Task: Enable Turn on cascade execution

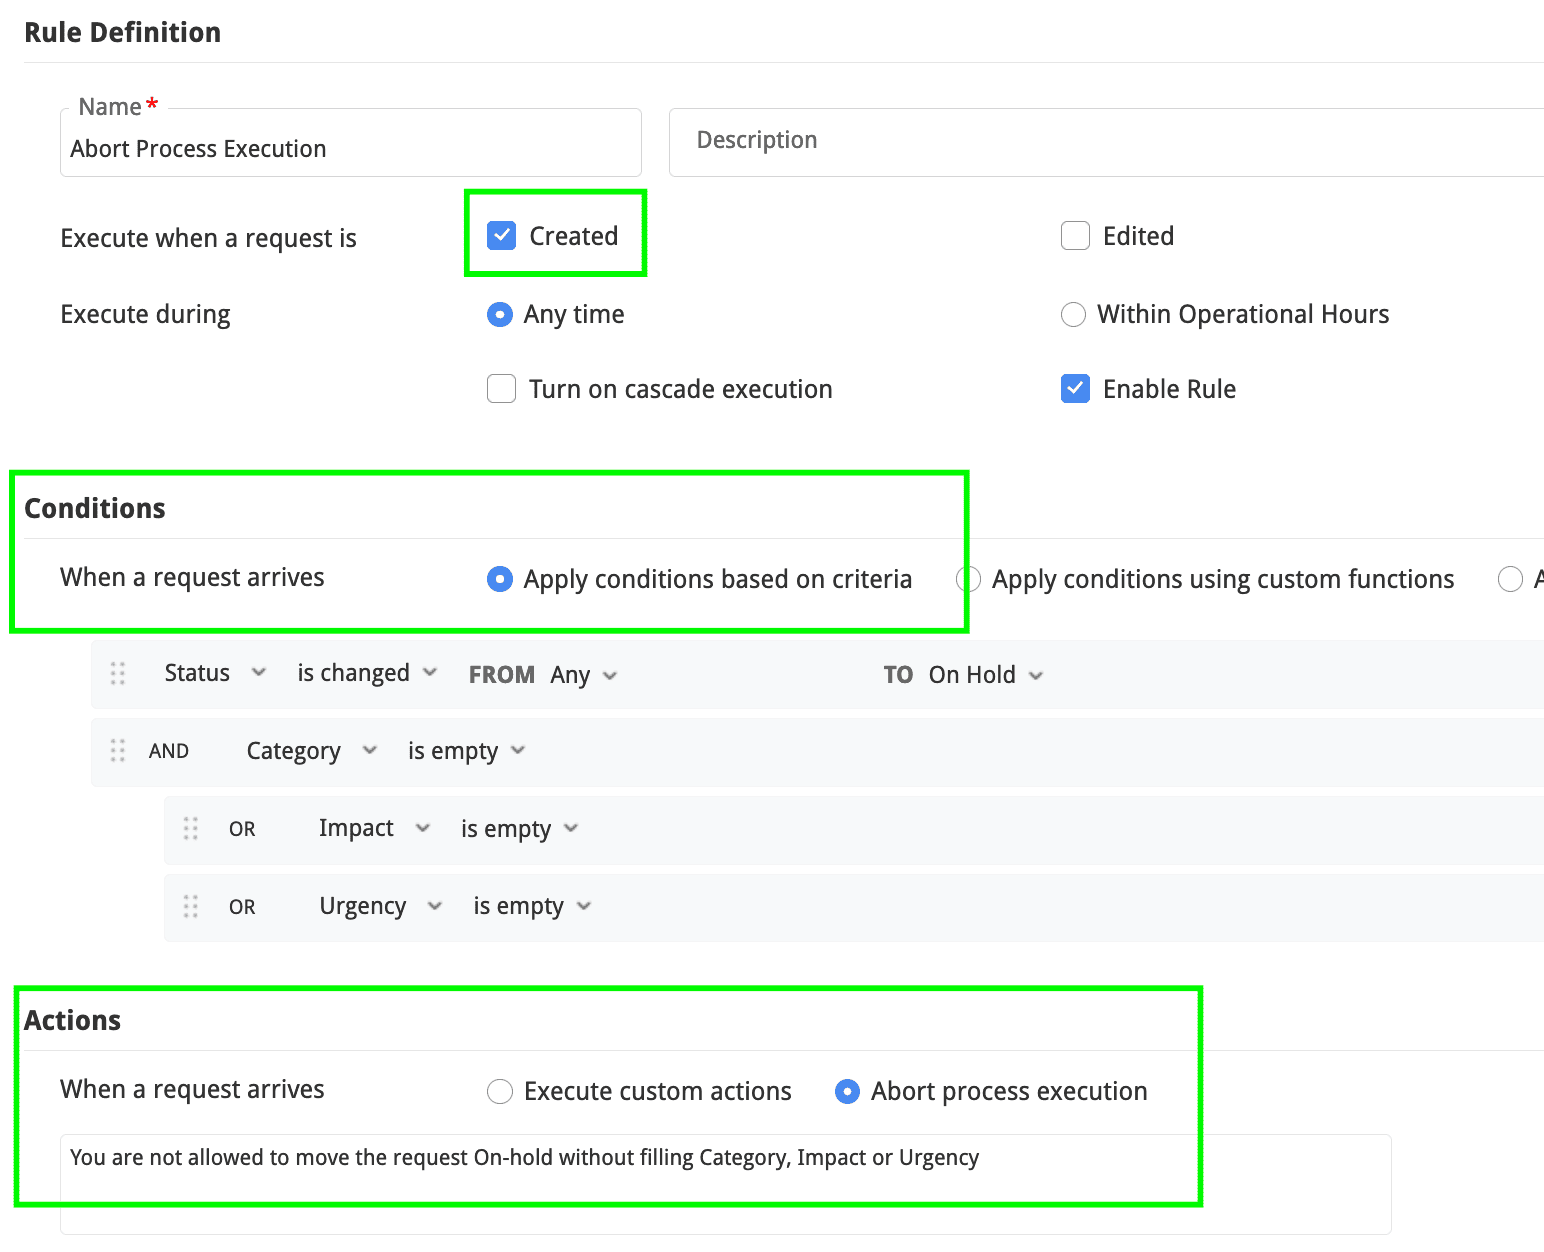Action: coord(501,389)
